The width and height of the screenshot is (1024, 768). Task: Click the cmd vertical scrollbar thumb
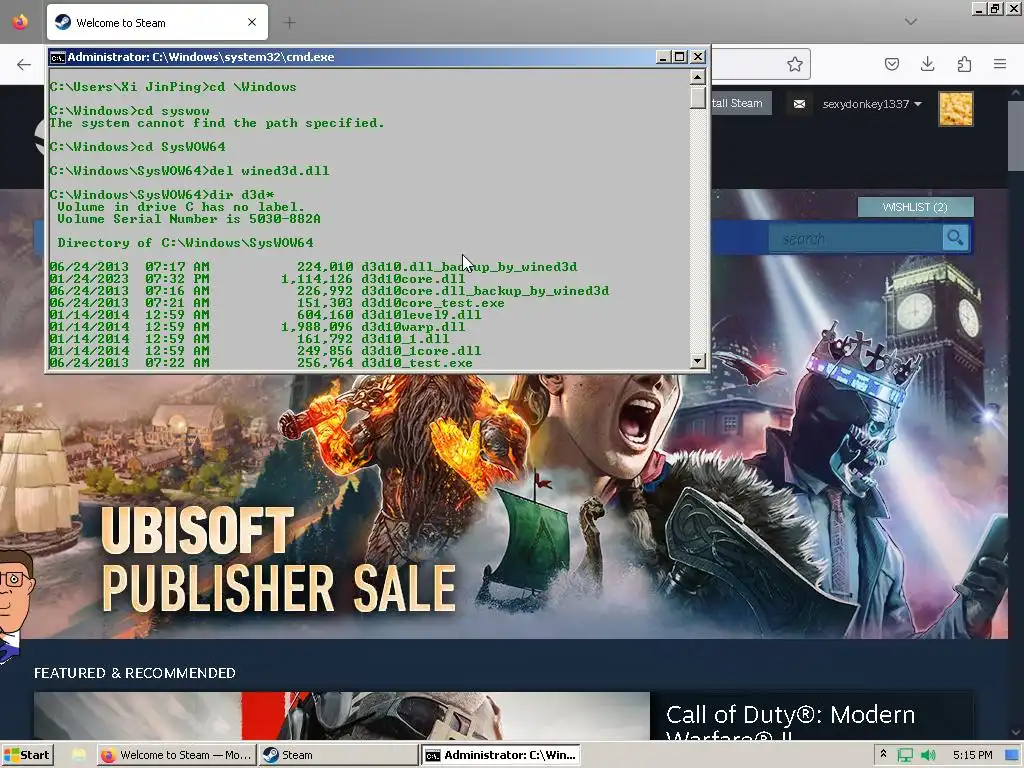[697, 97]
